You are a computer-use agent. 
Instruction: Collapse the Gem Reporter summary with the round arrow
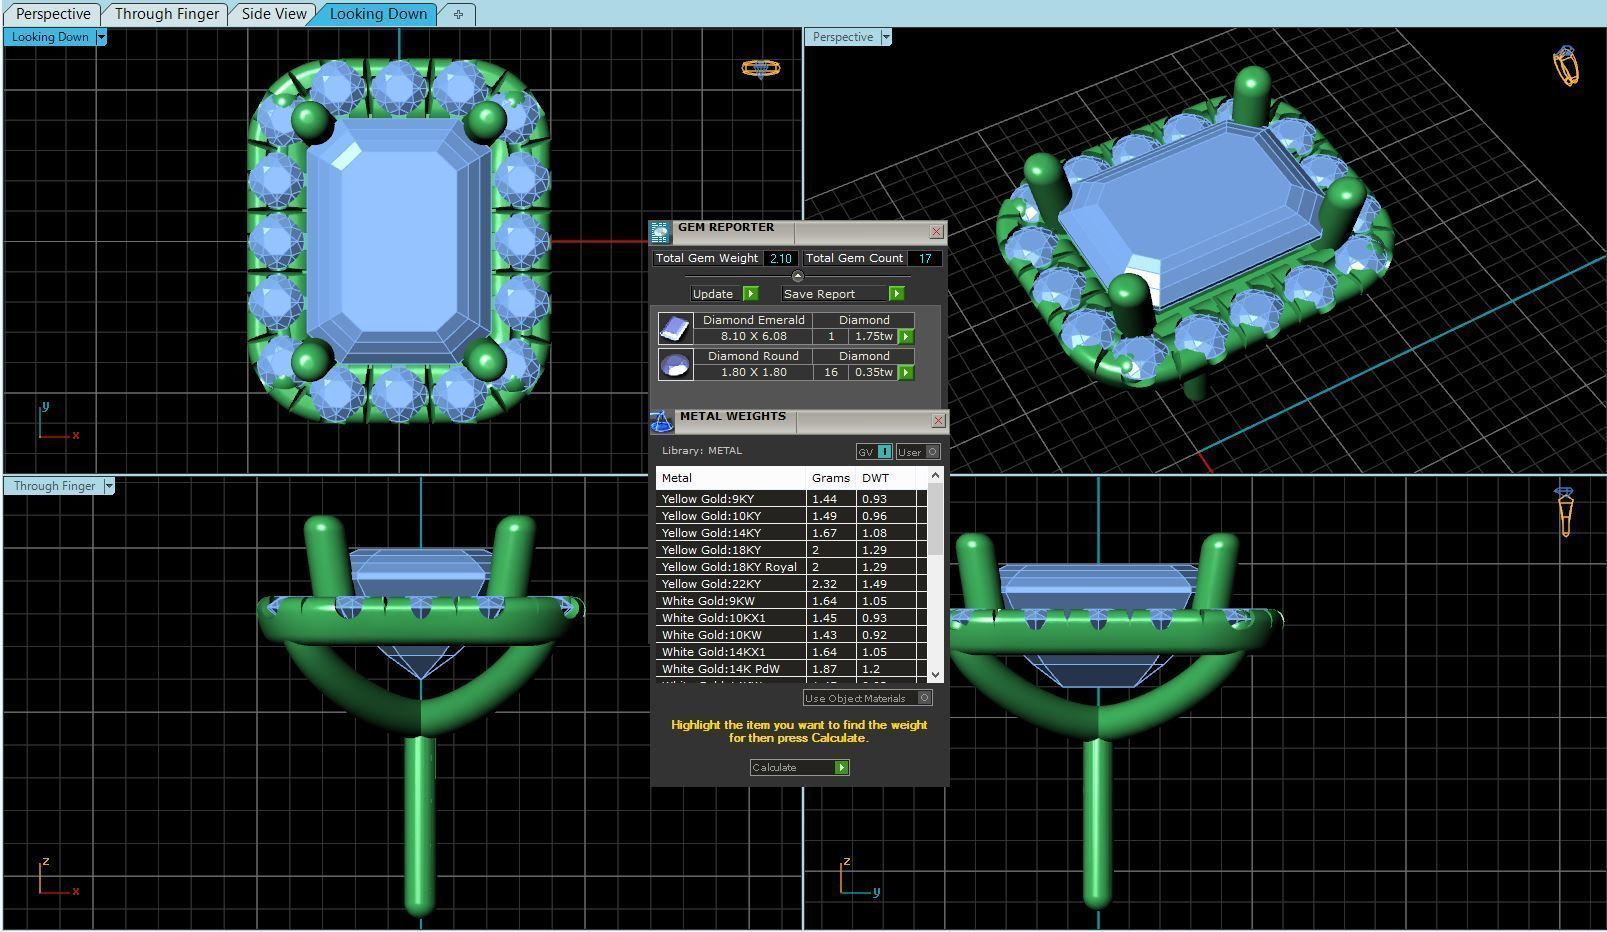coord(797,276)
